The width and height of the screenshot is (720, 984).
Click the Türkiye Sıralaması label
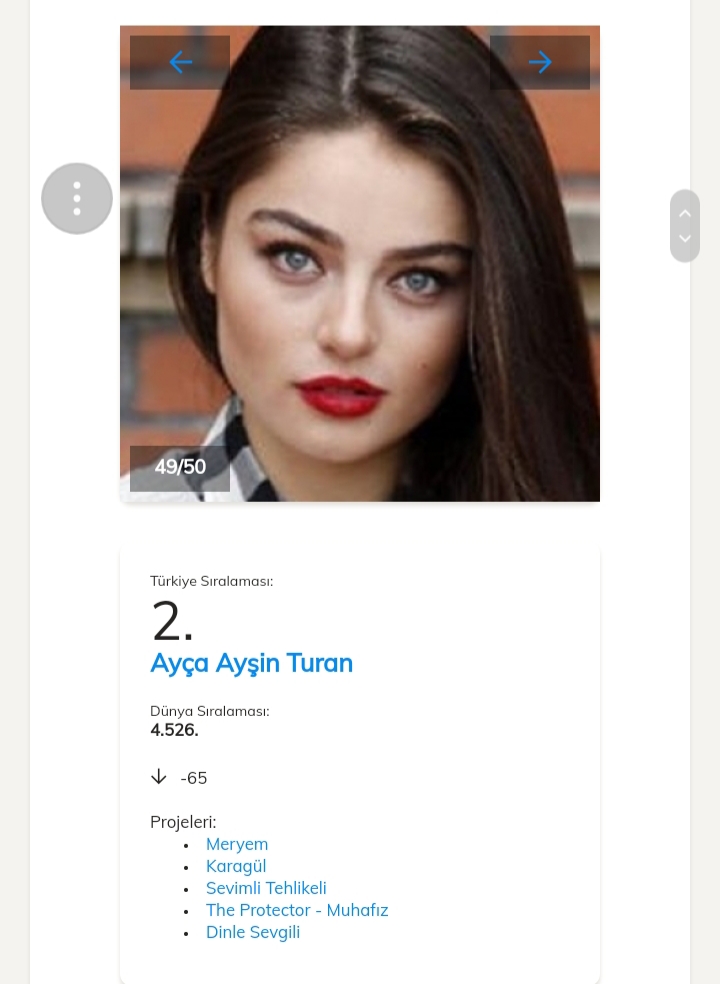[x=211, y=581]
